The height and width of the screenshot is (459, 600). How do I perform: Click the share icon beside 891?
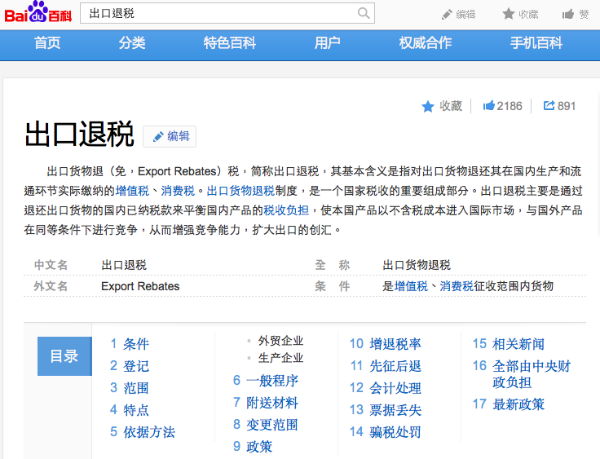click(x=549, y=105)
